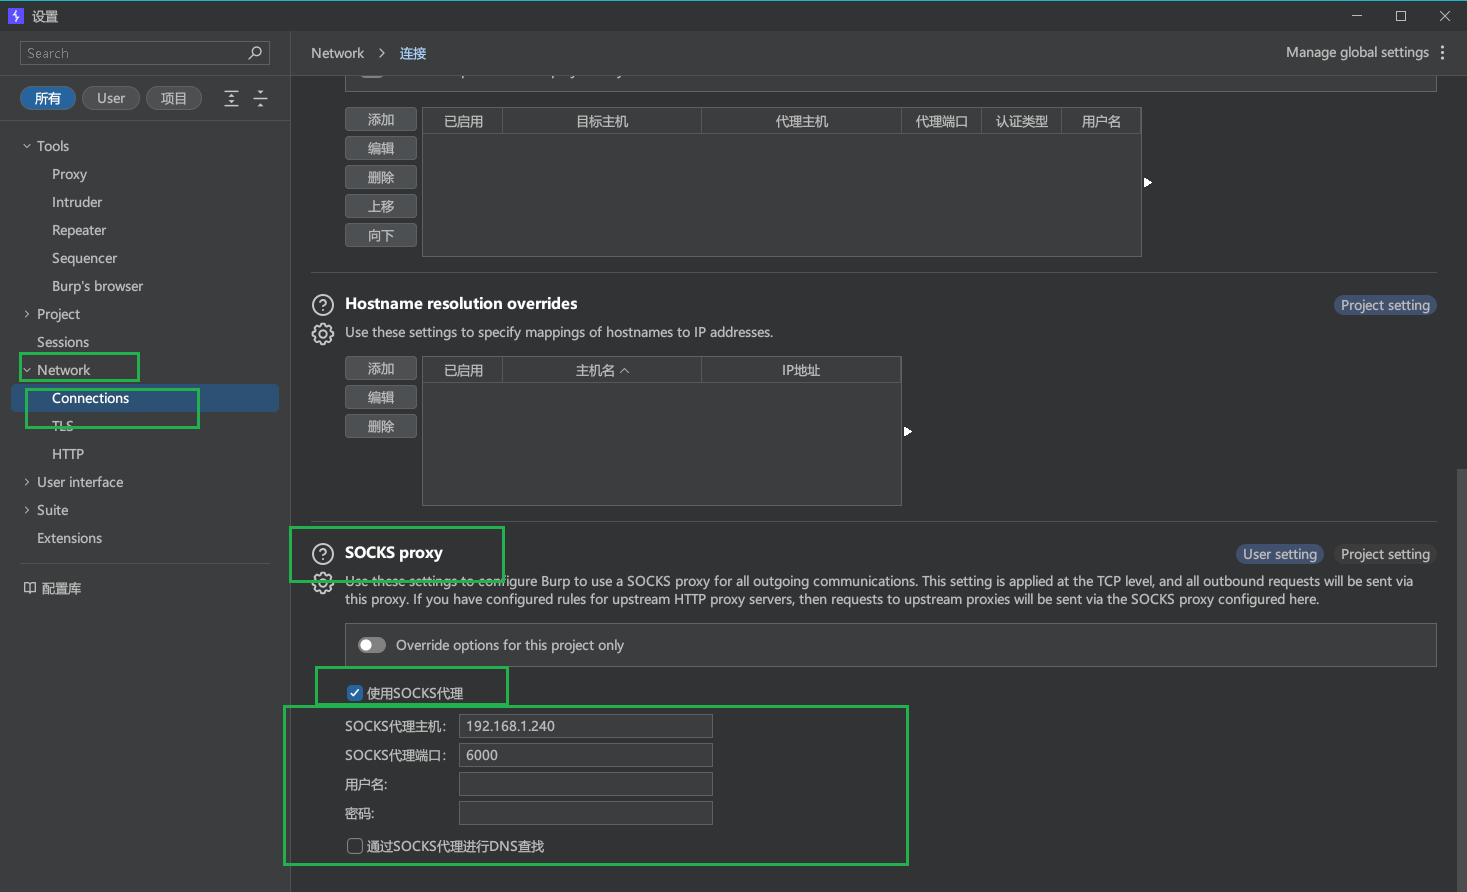Image resolution: width=1467 pixels, height=892 pixels.
Task: Click the expand all sections icon
Action: (231, 98)
